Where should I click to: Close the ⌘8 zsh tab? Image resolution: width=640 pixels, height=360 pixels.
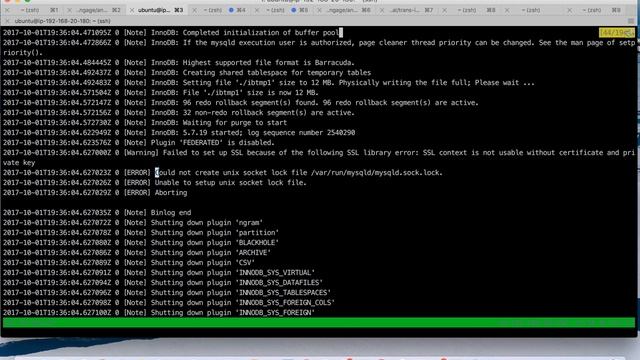(x=444, y=10)
